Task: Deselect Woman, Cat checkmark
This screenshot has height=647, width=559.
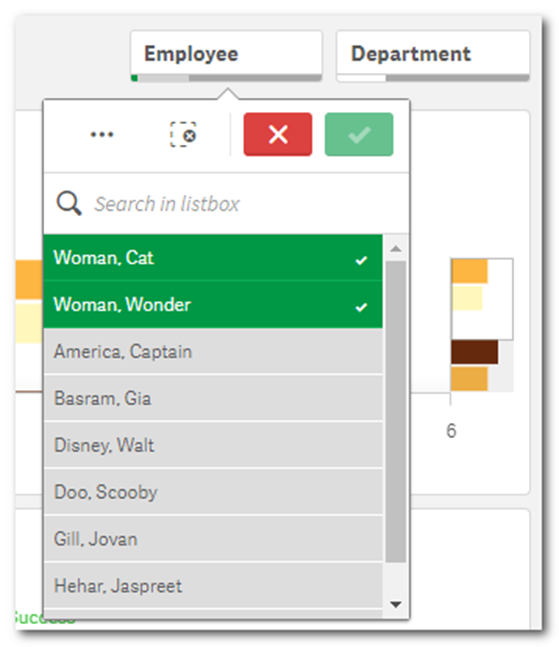Action: pos(361,260)
